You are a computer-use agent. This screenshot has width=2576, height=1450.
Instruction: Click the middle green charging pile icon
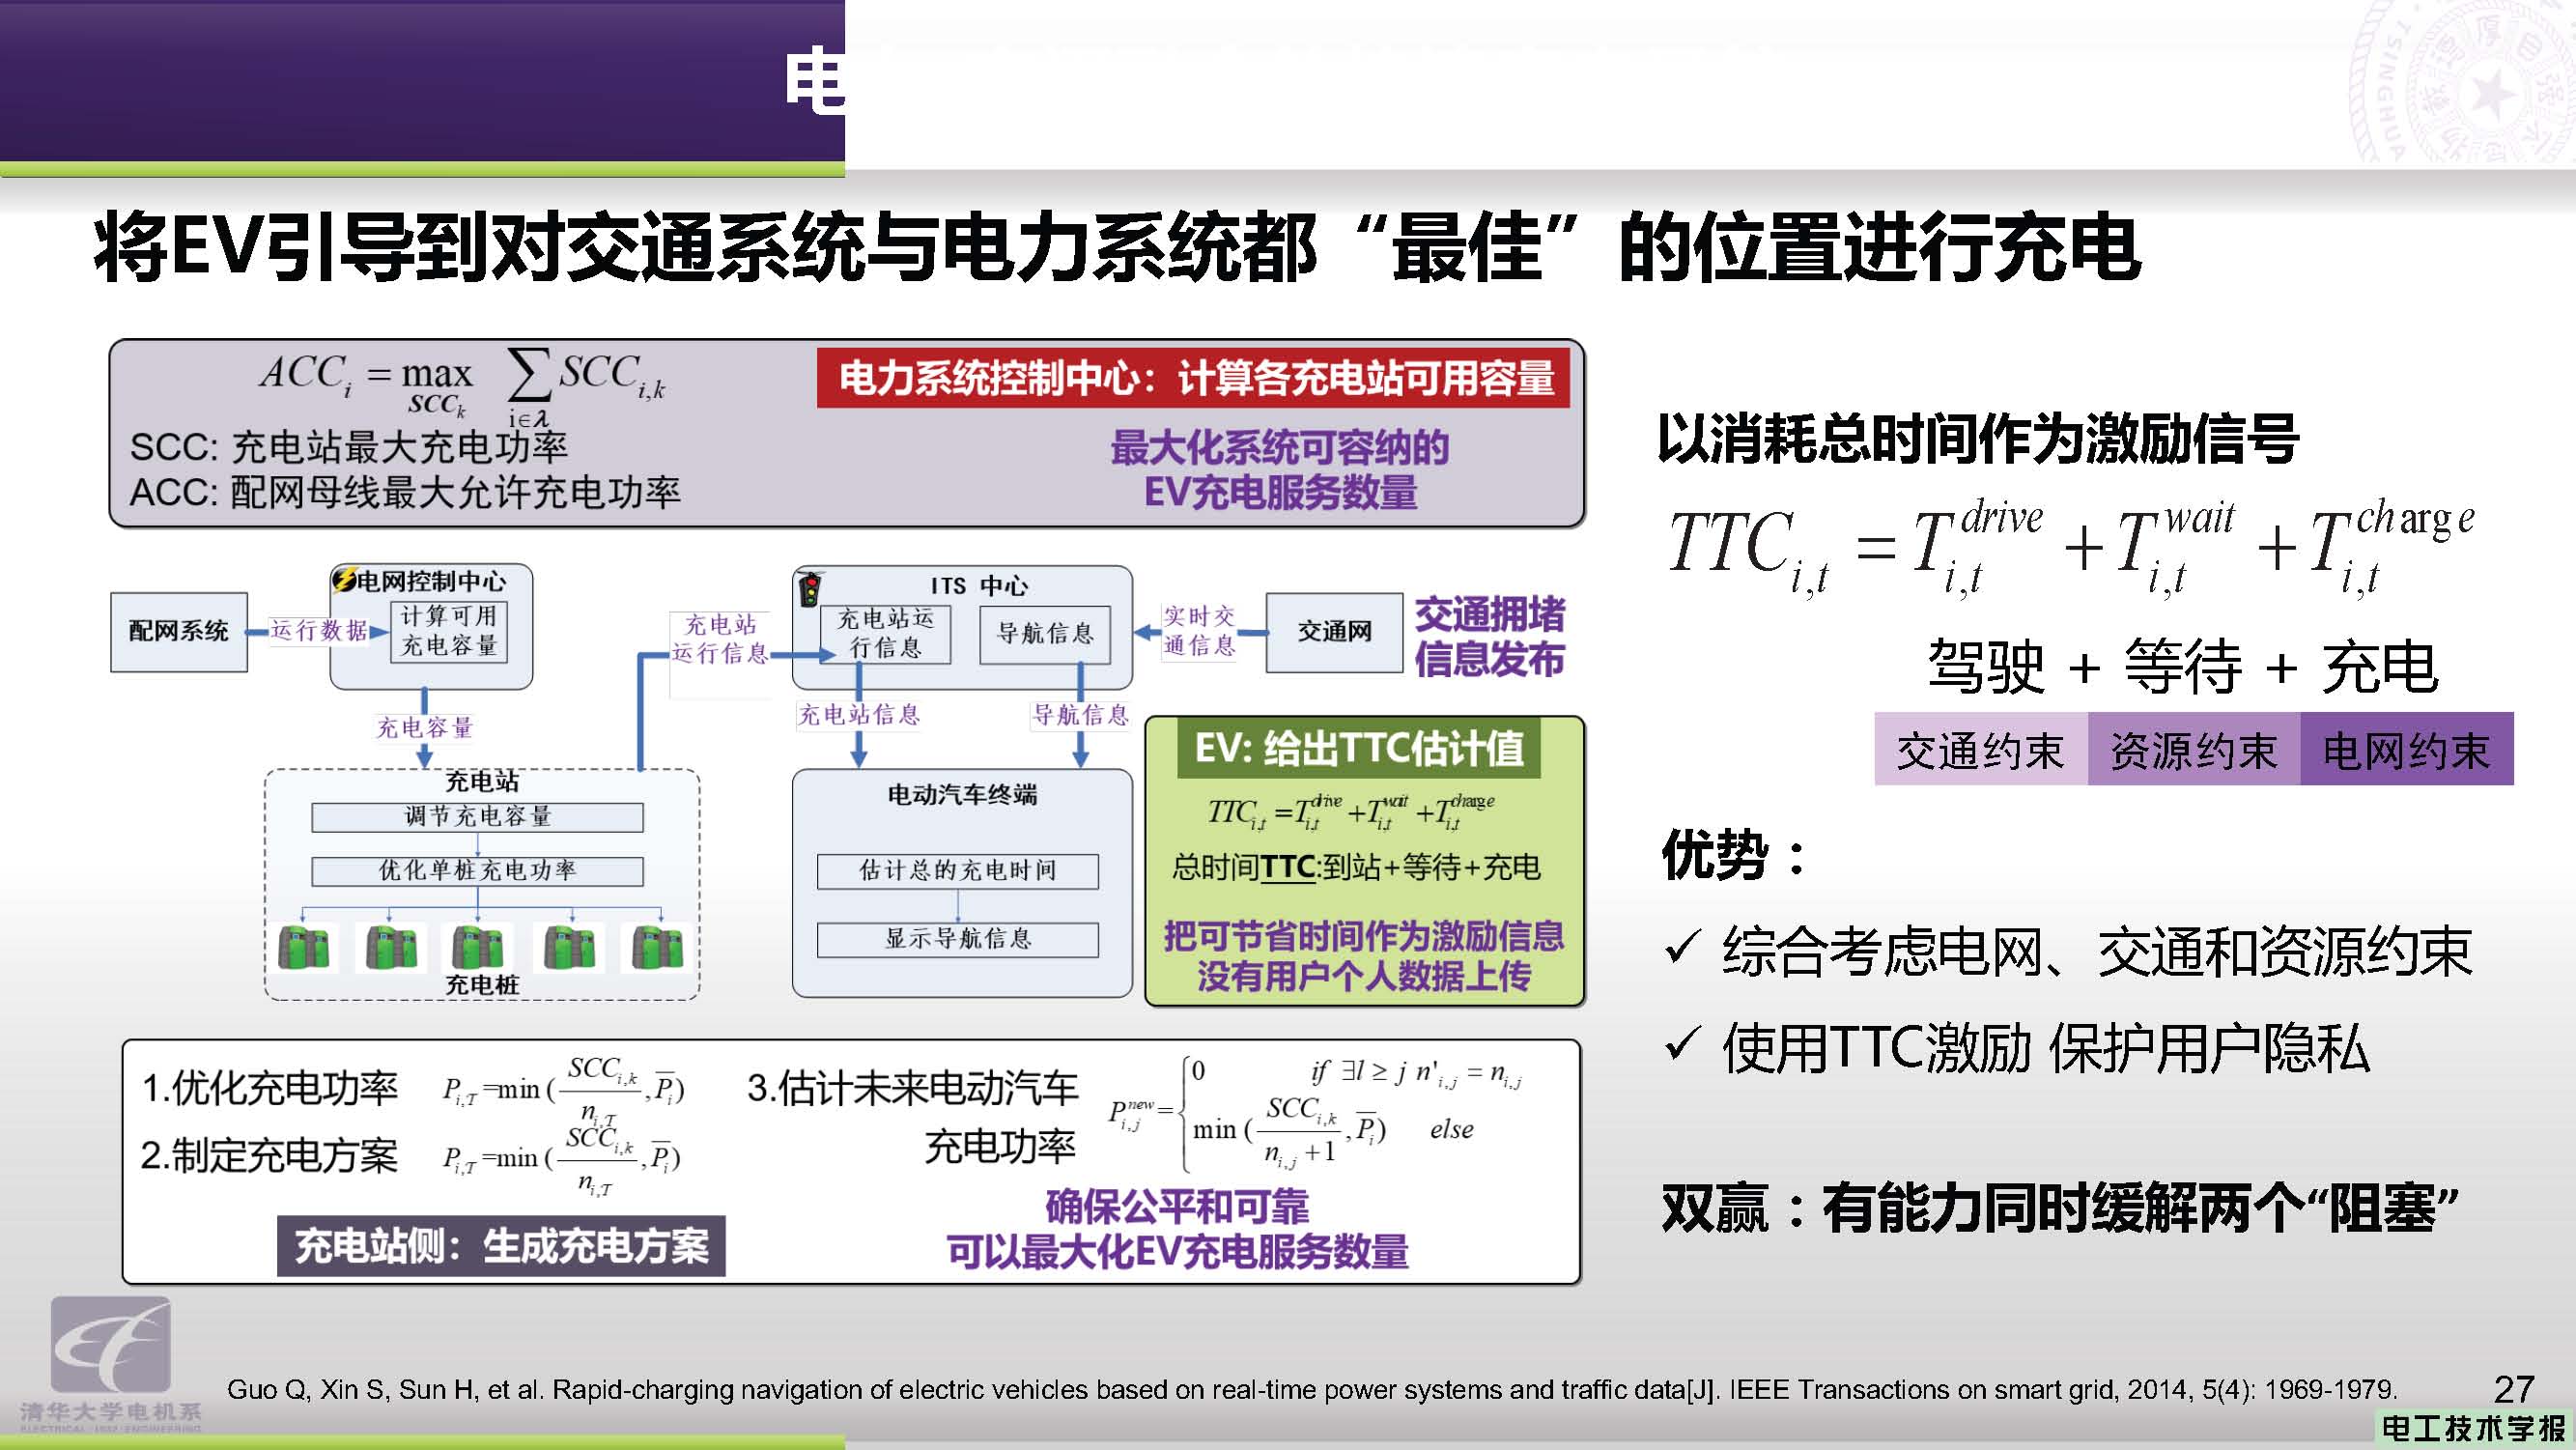(478, 947)
